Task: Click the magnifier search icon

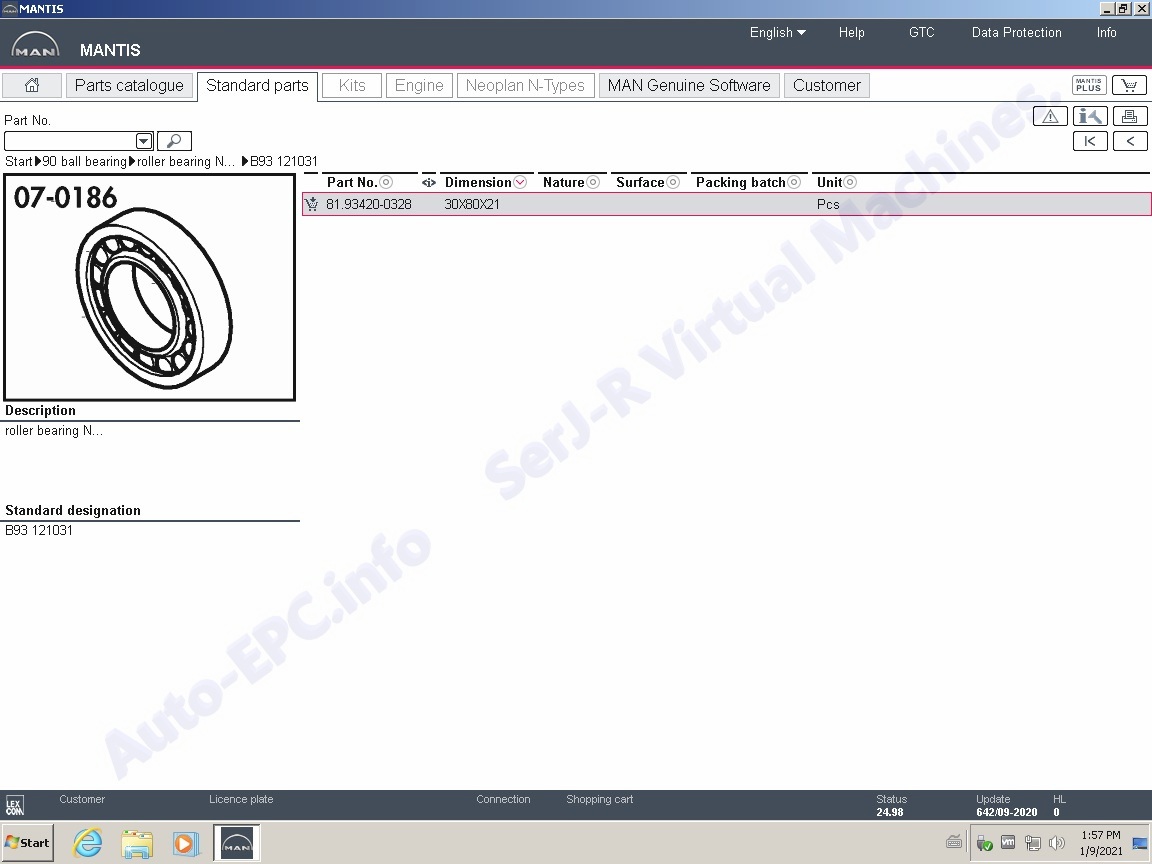Action: [174, 140]
